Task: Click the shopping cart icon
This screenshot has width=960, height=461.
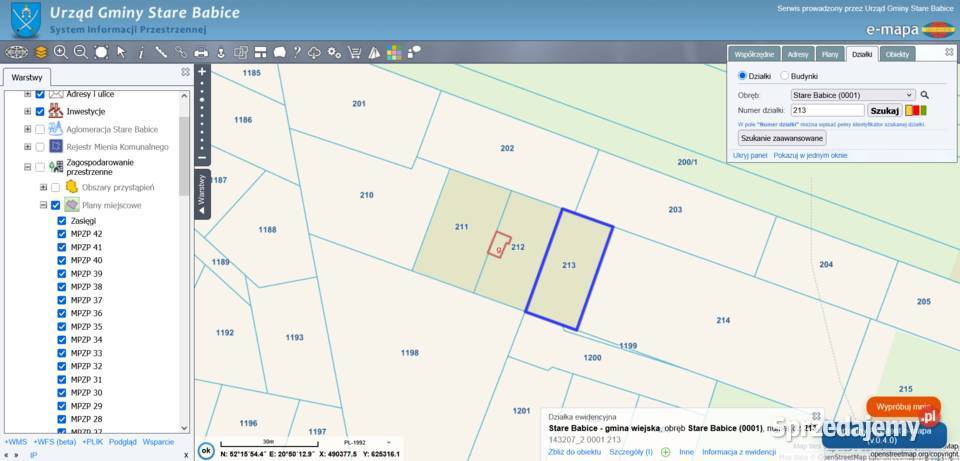Action: [x=354, y=53]
